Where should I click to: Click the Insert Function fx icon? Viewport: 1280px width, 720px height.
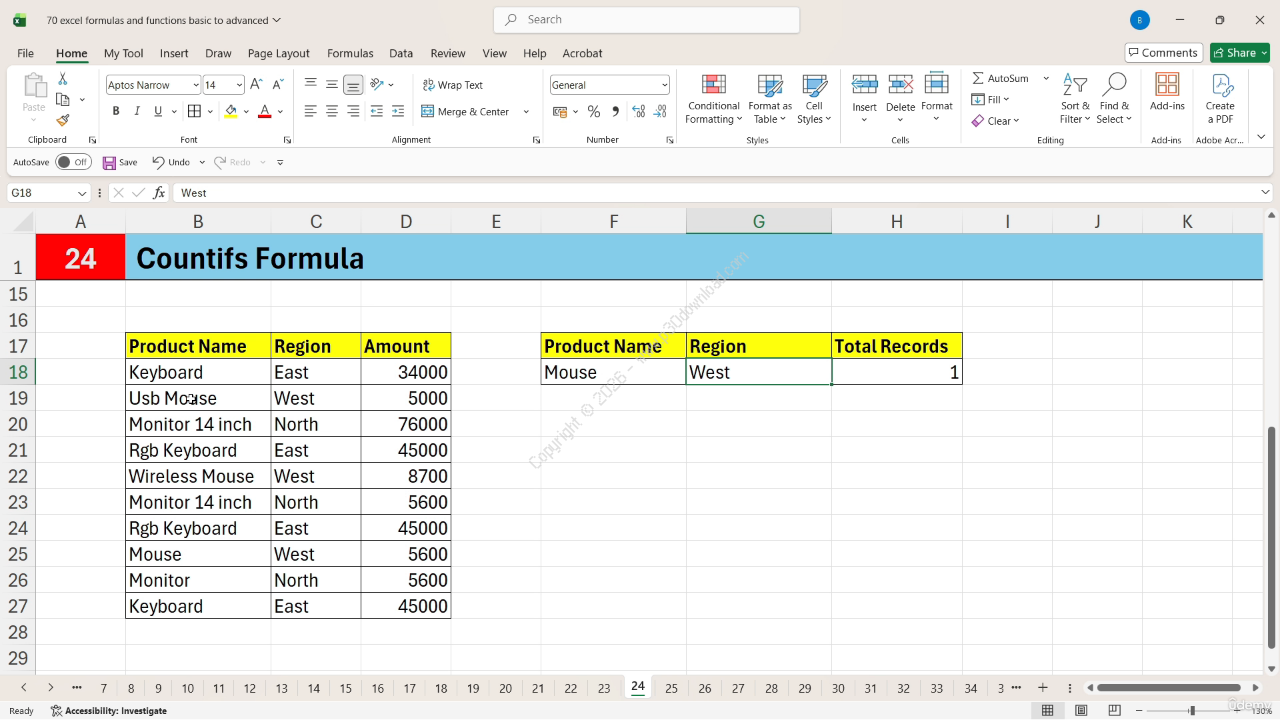[159, 193]
